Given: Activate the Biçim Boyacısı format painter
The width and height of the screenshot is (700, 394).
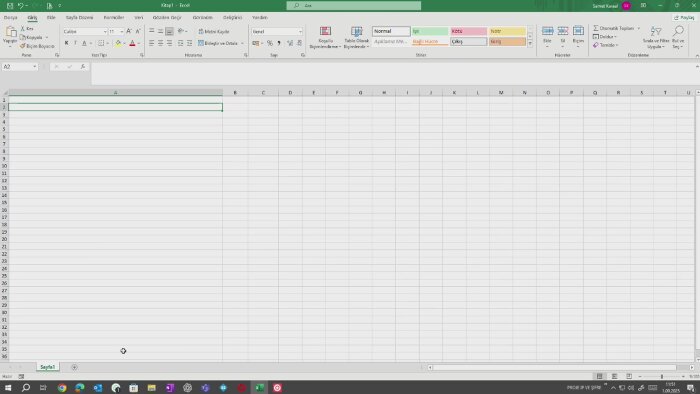Looking at the screenshot, I should point(37,46).
